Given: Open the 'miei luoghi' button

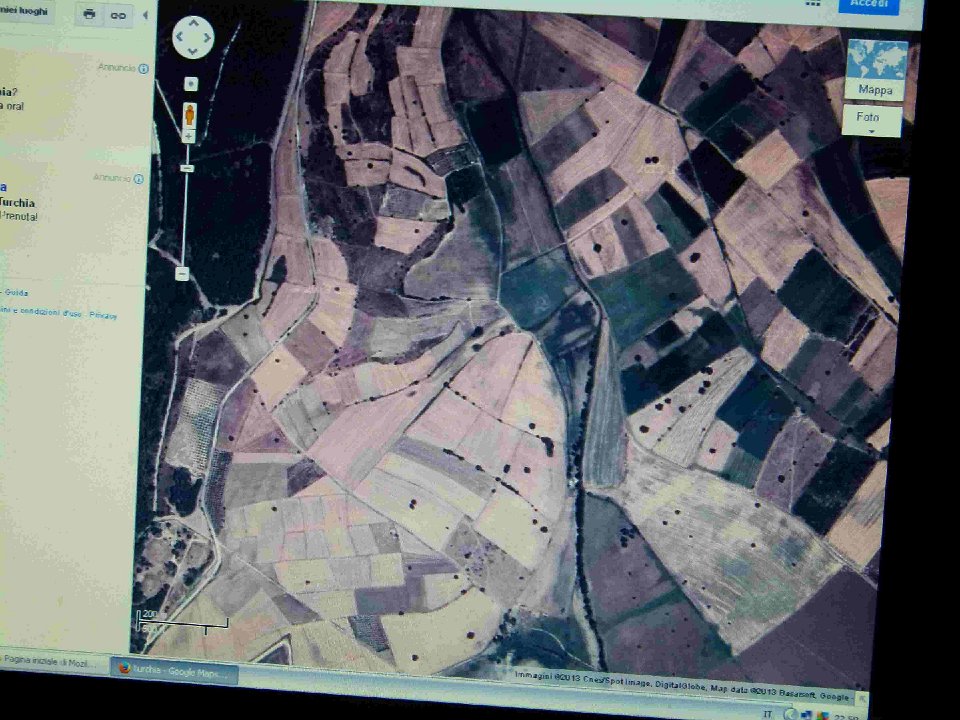Looking at the screenshot, I should (24, 10).
